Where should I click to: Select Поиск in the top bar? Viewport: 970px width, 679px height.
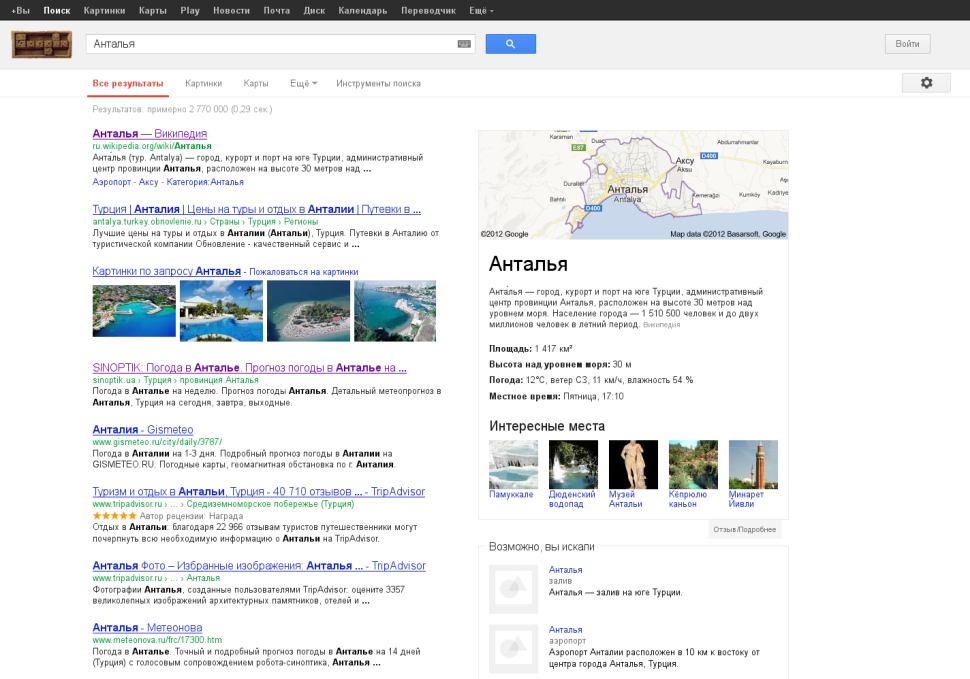[57, 11]
